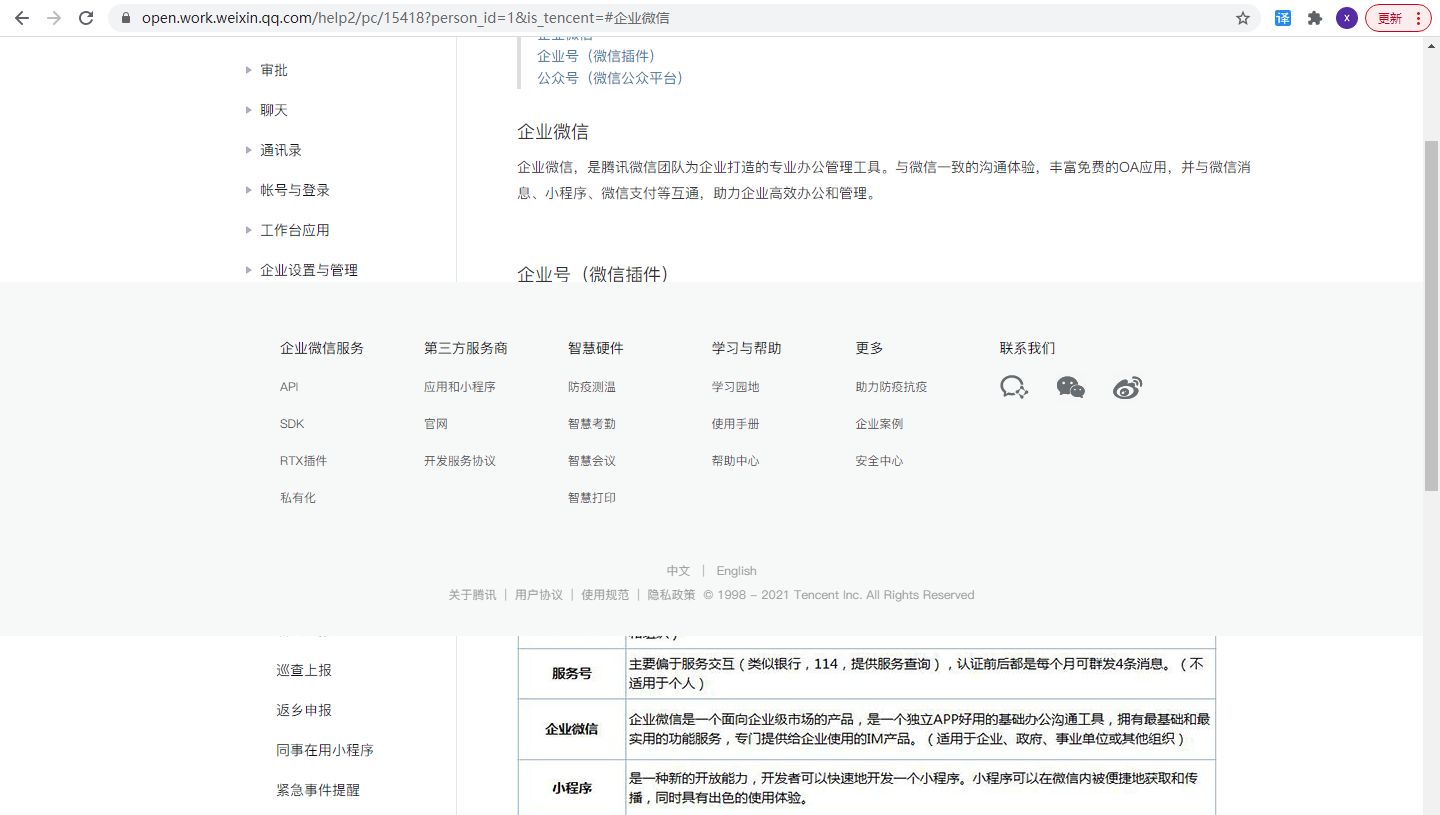Open 巡查上报 in the sidebar

[x=304, y=670]
